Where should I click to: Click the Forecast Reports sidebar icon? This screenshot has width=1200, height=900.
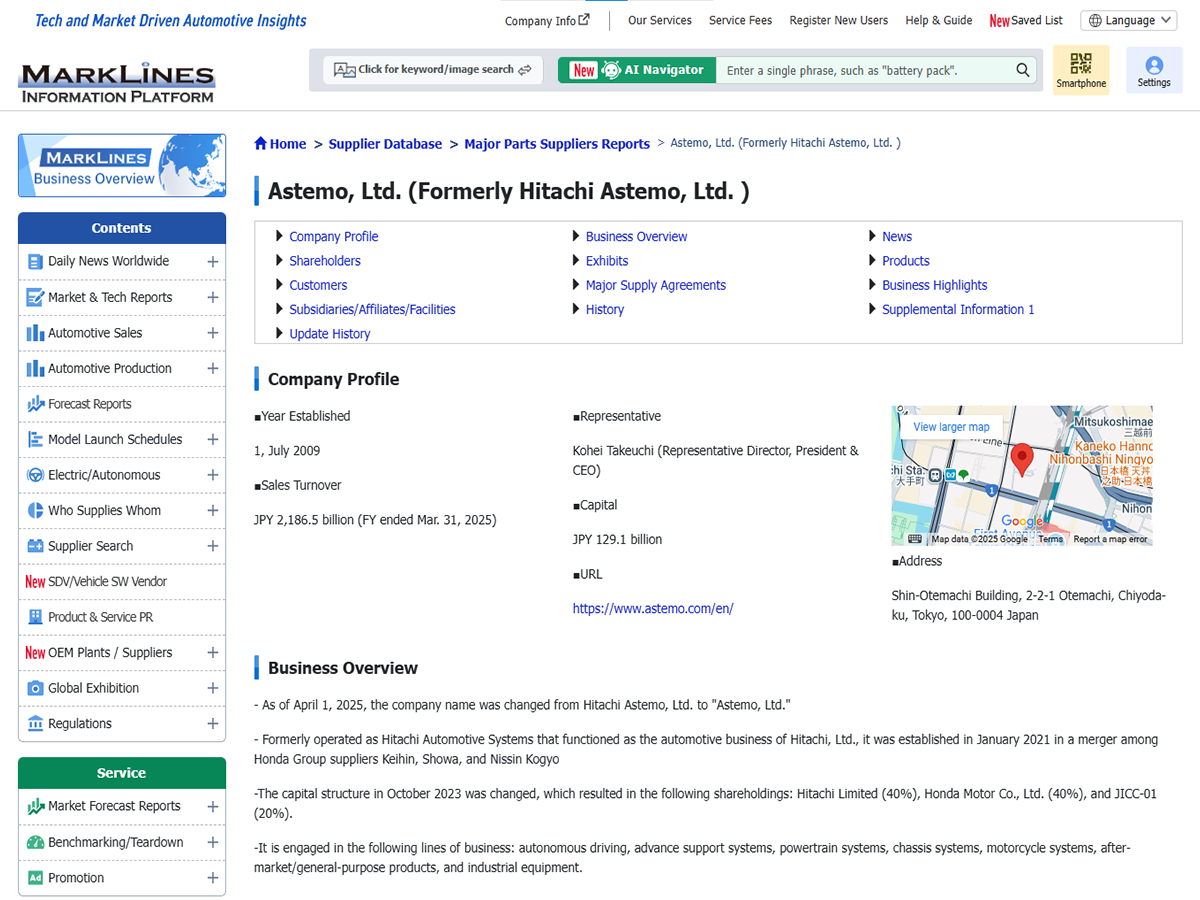35,404
